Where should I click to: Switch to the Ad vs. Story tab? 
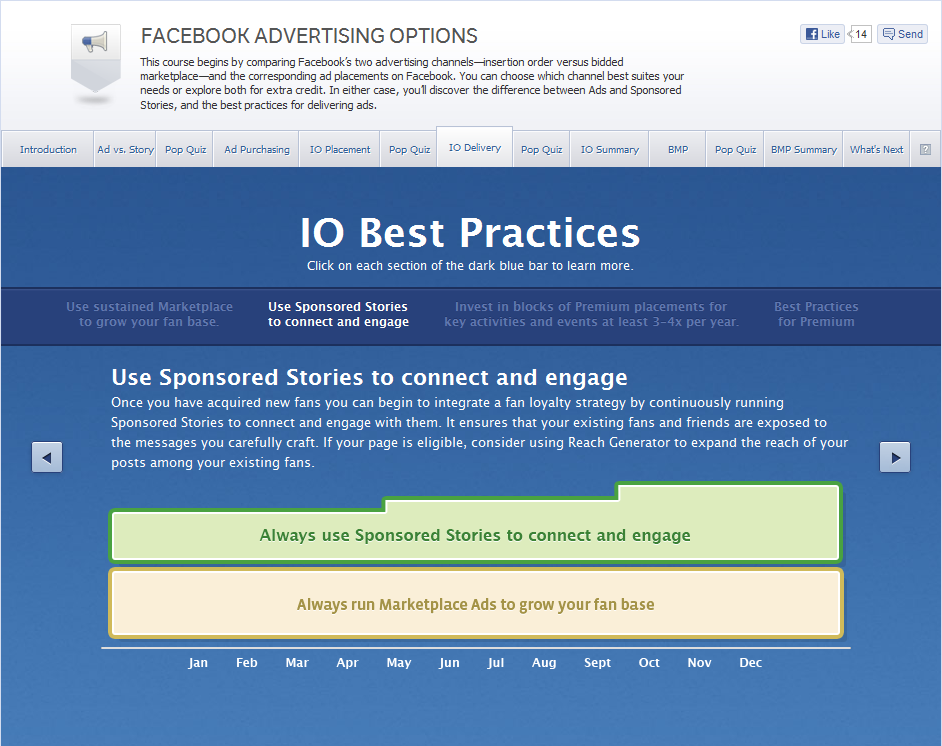pyautogui.click(x=125, y=150)
